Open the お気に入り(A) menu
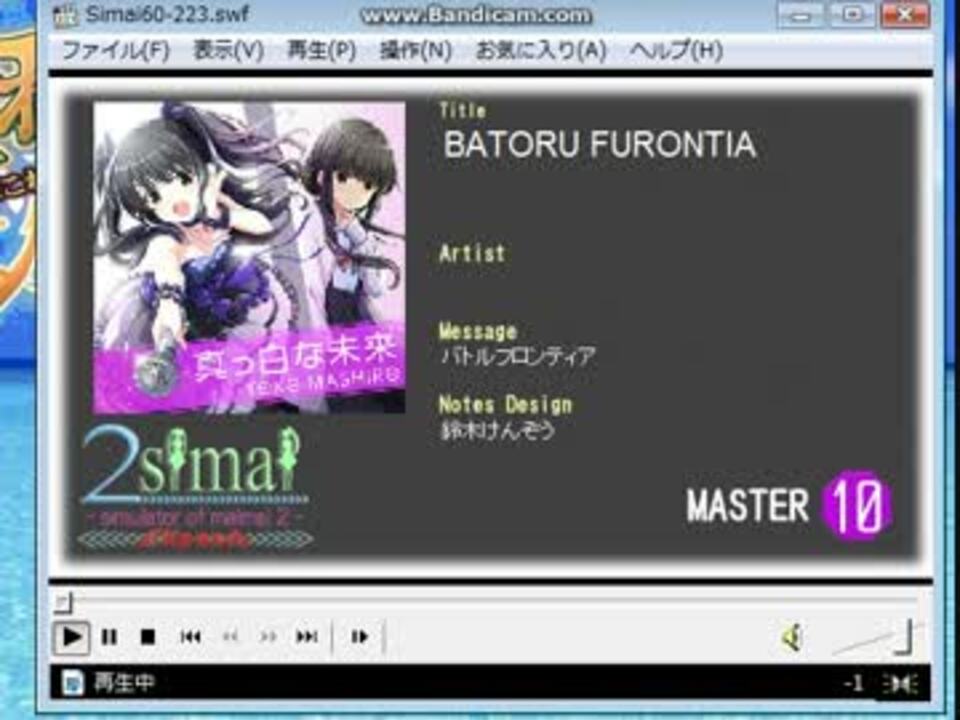960x720 pixels. tap(541, 50)
